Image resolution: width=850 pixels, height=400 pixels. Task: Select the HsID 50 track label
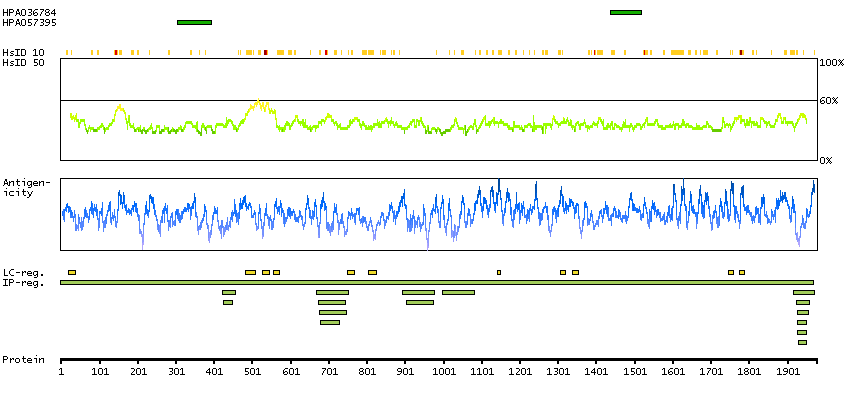click(23, 62)
